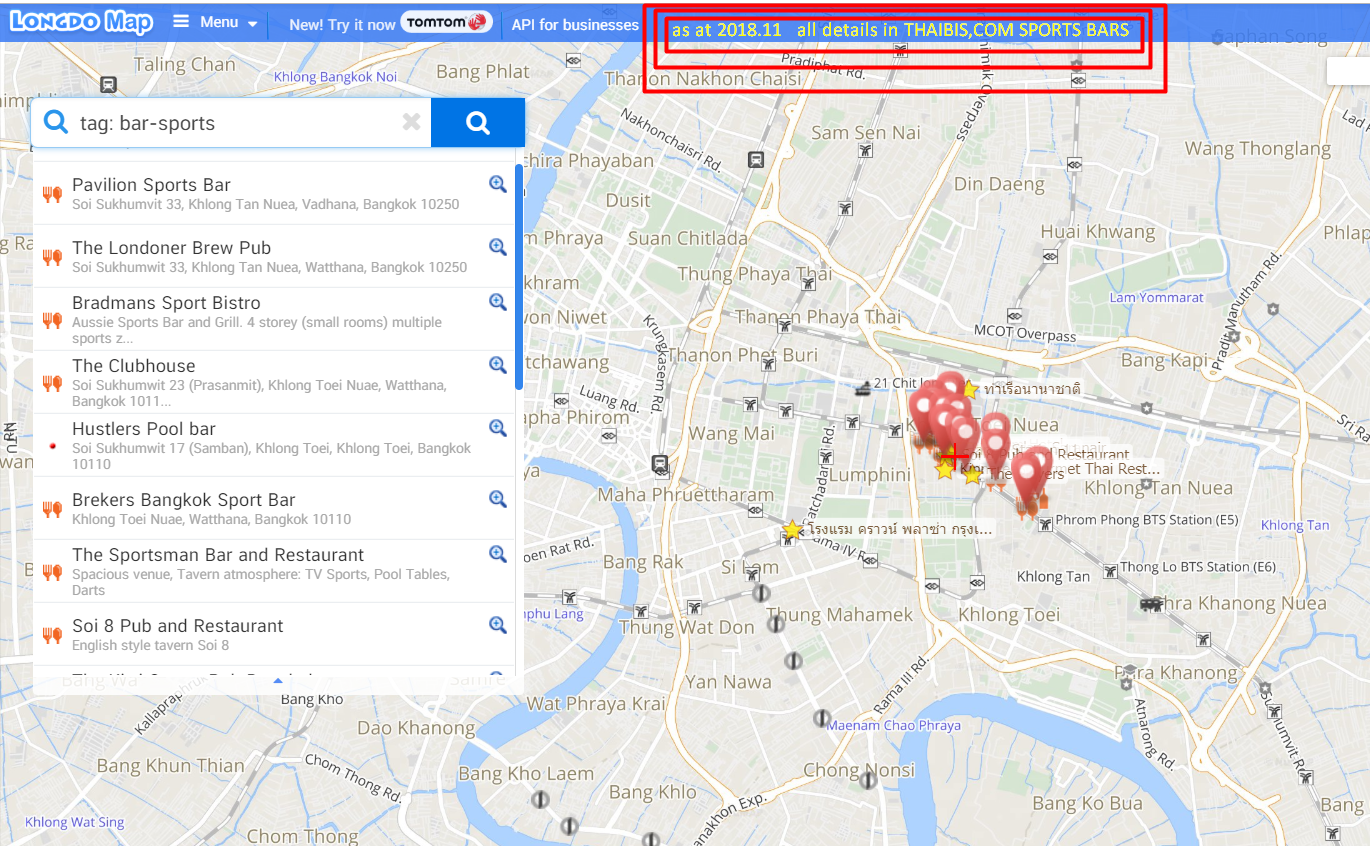Zoom to Bradmans Sport Bistro using its magnifier

[498, 302]
